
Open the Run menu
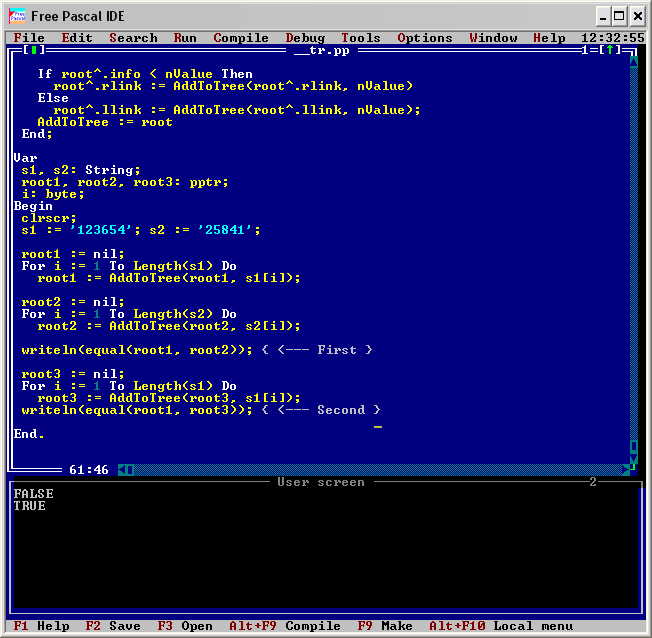click(185, 38)
